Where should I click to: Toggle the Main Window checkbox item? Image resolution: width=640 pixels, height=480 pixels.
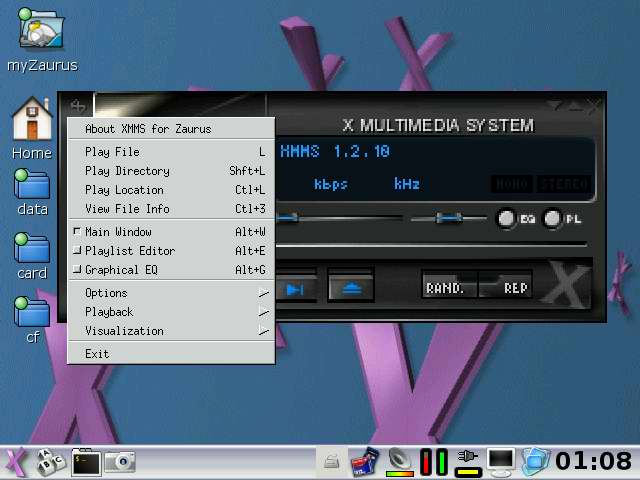click(x=118, y=232)
